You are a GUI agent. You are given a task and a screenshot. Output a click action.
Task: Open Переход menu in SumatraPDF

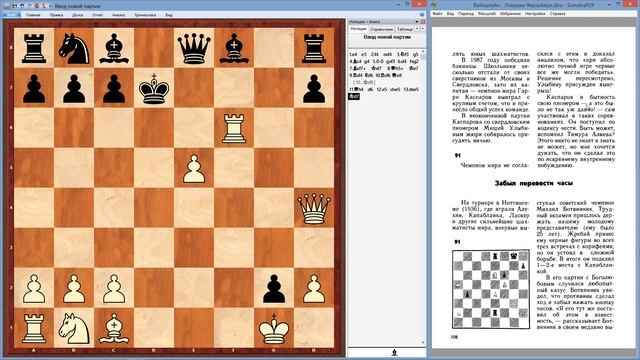pyautogui.click(x=466, y=13)
